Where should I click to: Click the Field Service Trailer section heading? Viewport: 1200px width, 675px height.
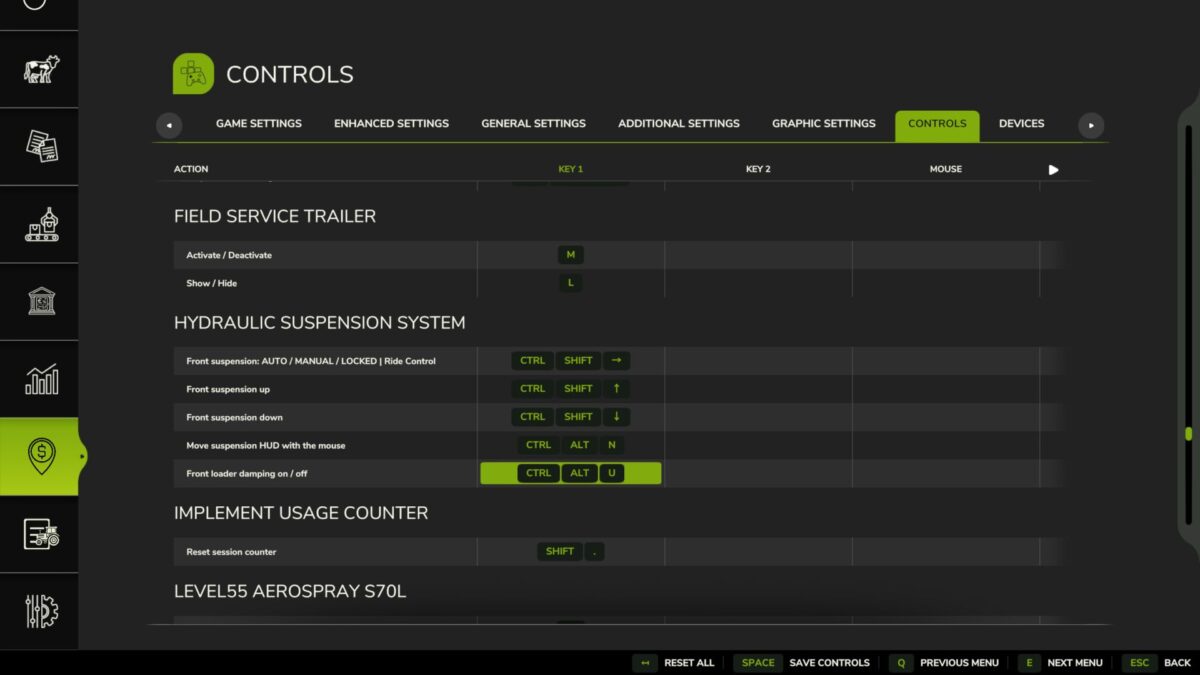[275, 216]
